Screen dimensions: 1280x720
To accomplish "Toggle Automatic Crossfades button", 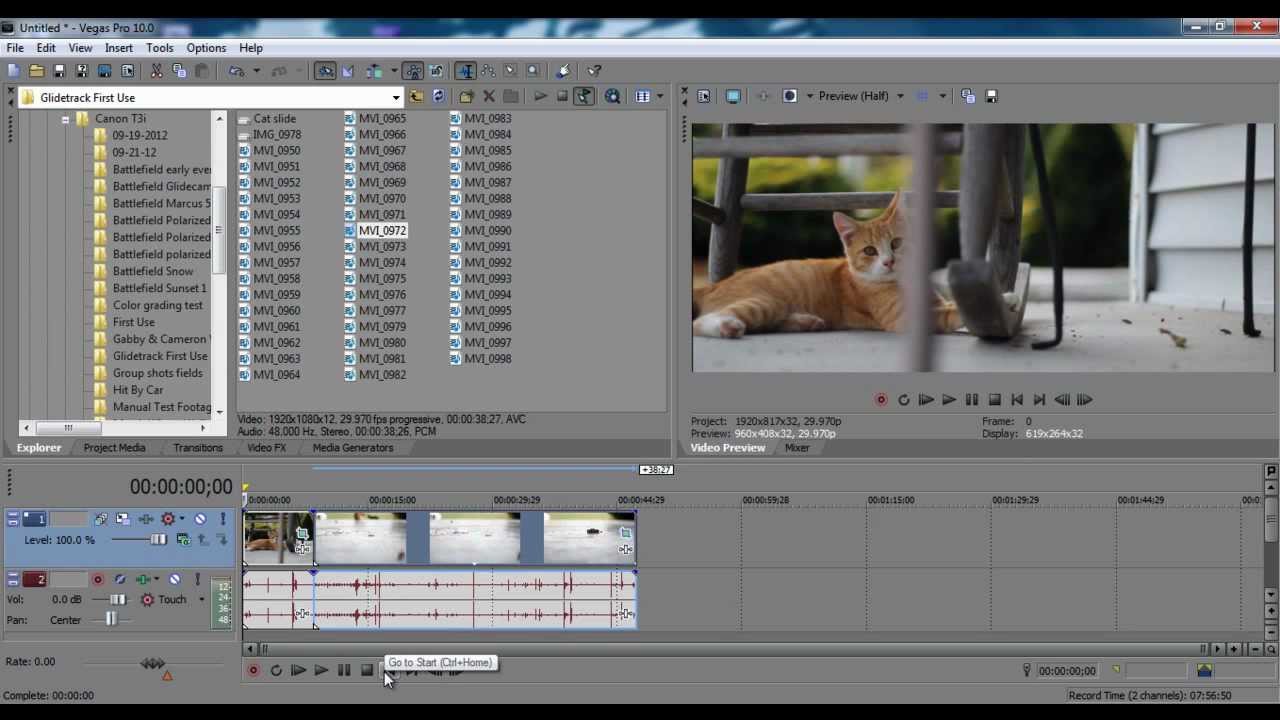I will pos(347,71).
